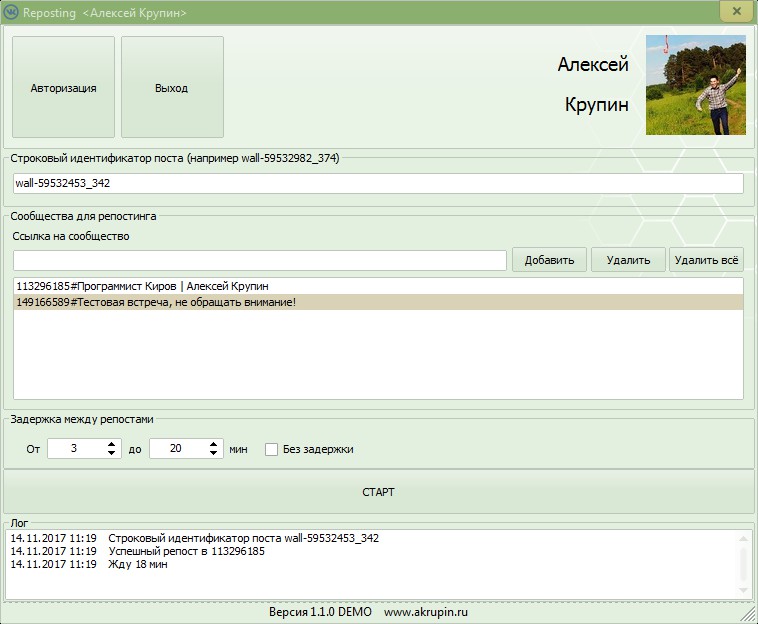
Task: Click 'Версия 1.1.0 DEMO' status text
Action: [320, 612]
